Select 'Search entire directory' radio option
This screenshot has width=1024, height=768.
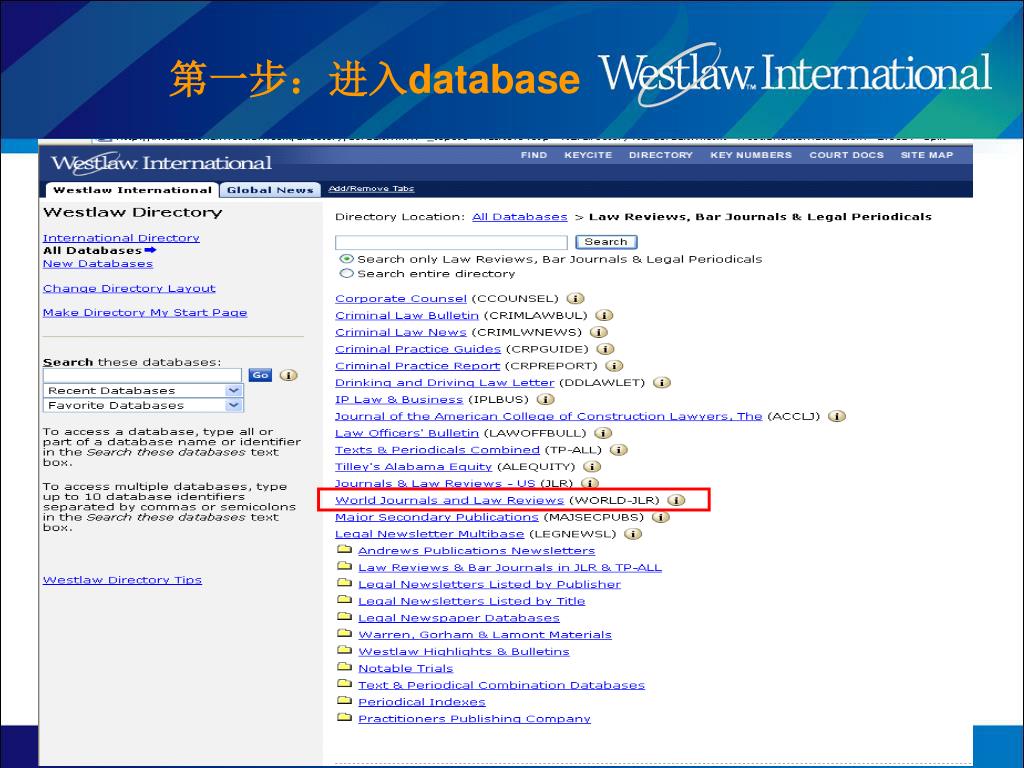point(347,274)
